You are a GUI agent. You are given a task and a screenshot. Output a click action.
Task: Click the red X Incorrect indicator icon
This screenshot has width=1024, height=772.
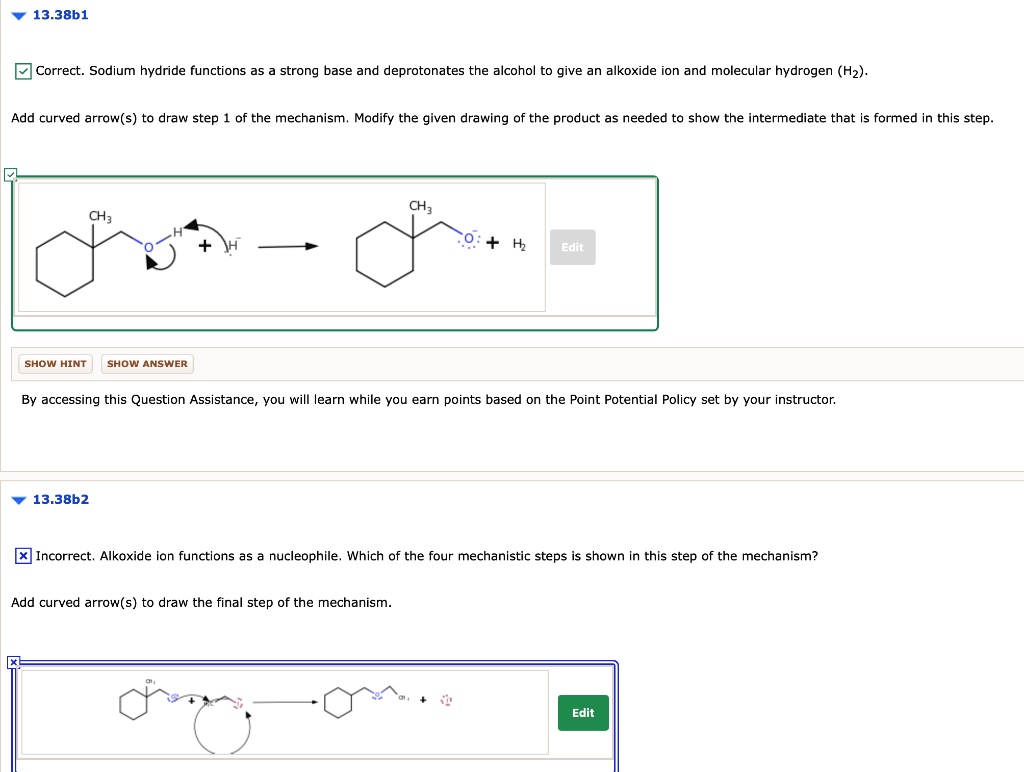(x=24, y=556)
